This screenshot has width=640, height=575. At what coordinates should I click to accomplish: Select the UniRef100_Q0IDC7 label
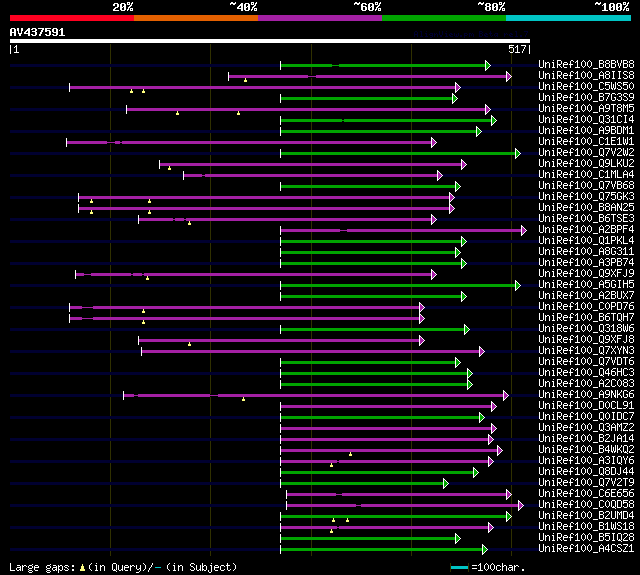click(x=586, y=417)
